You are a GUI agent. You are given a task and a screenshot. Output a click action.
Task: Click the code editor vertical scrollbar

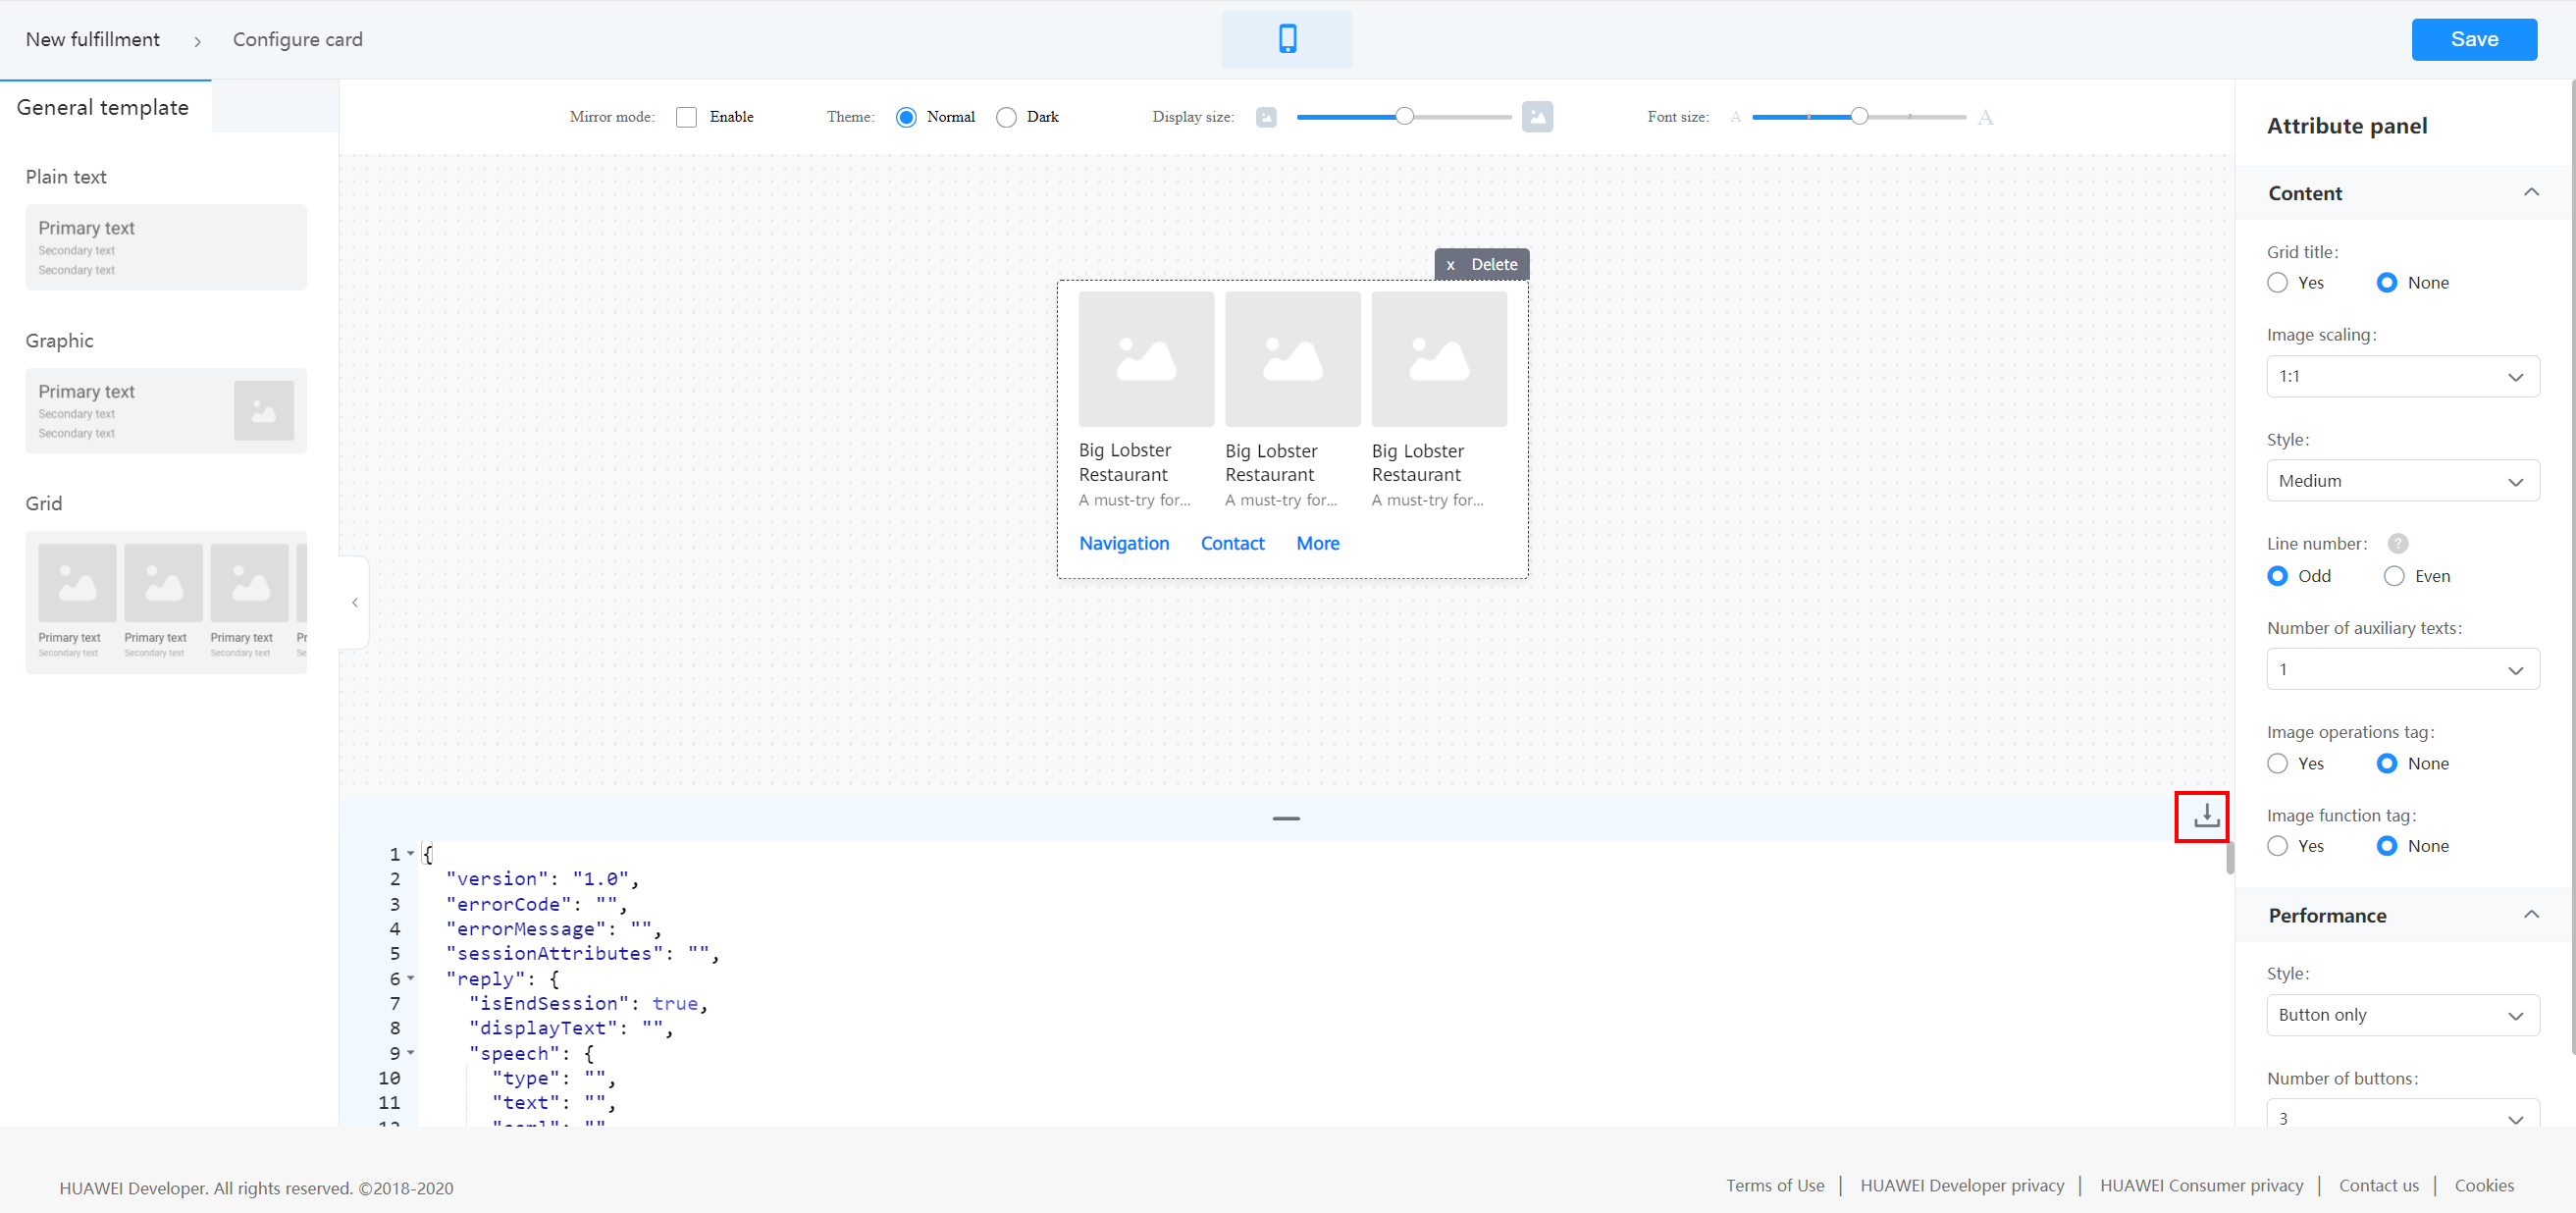click(x=2230, y=858)
